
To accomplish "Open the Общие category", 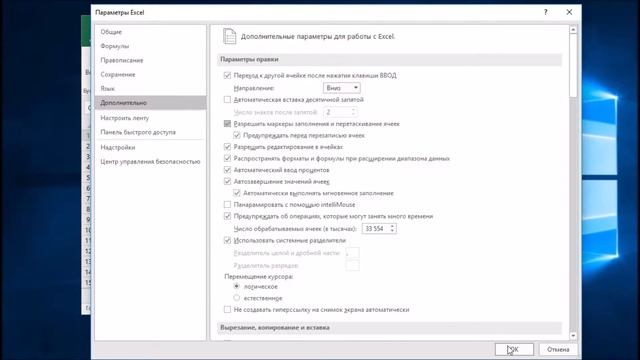I will pyautogui.click(x=111, y=32).
